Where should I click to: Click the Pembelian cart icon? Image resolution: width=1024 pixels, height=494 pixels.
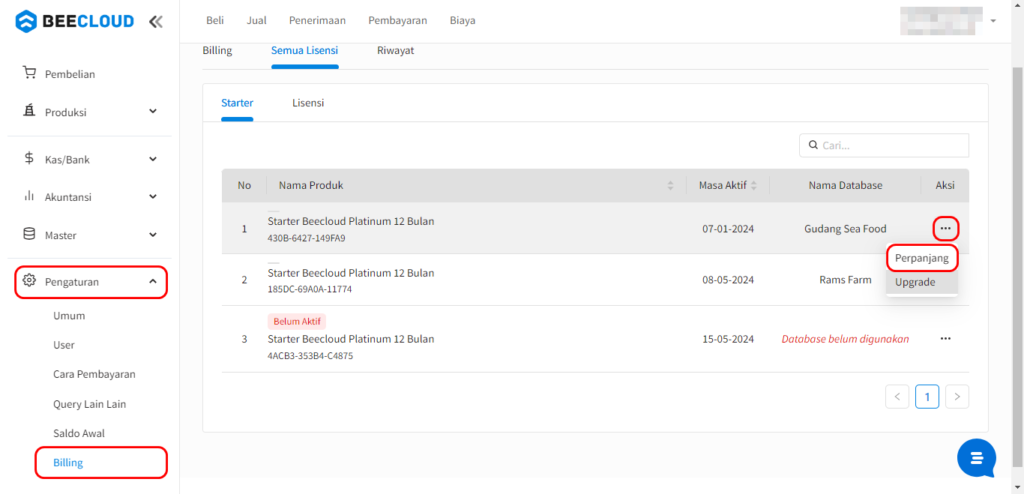coord(30,73)
